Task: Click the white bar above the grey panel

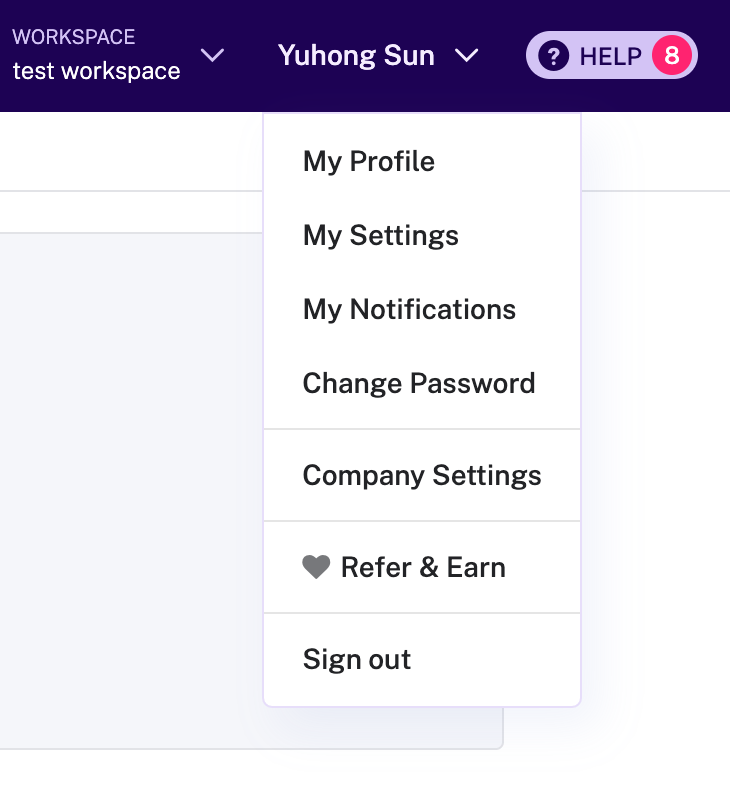Action: tap(130, 212)
